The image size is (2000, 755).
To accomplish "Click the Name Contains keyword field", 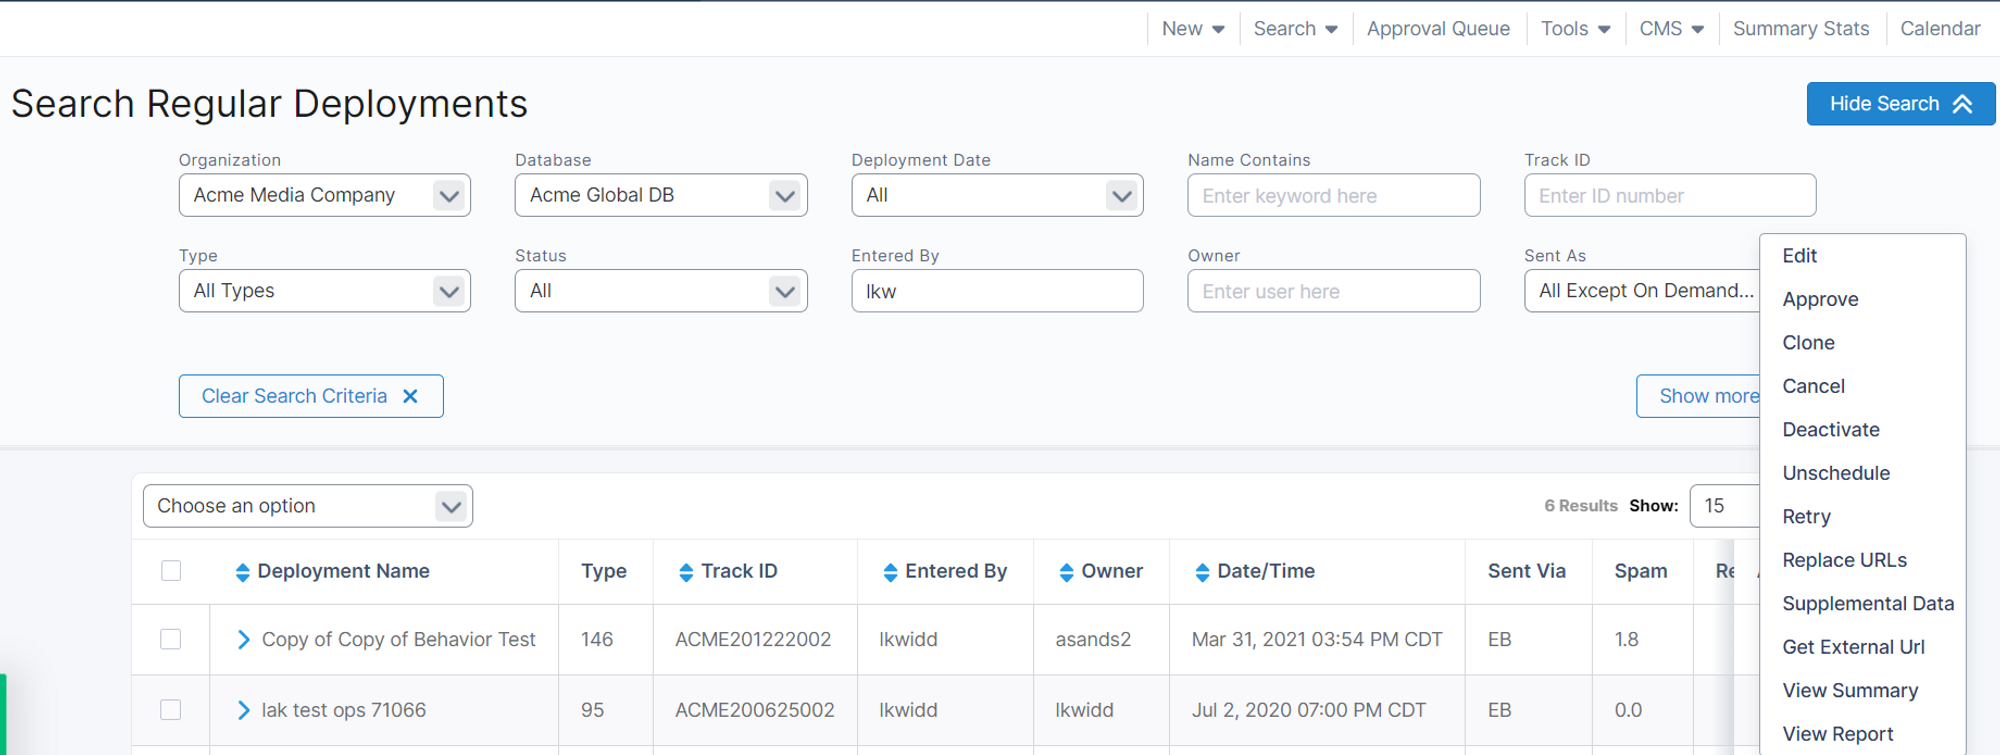I will (x=1333, y=196).
